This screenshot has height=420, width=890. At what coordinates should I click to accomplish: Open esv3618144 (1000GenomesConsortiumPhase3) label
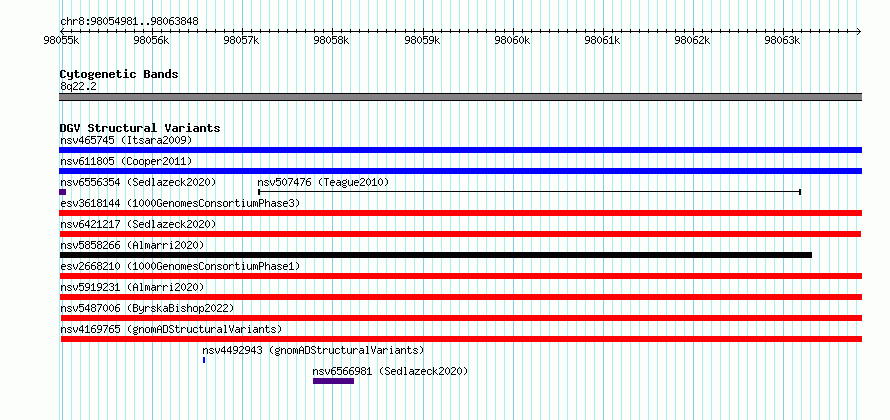tap(180, 203)
